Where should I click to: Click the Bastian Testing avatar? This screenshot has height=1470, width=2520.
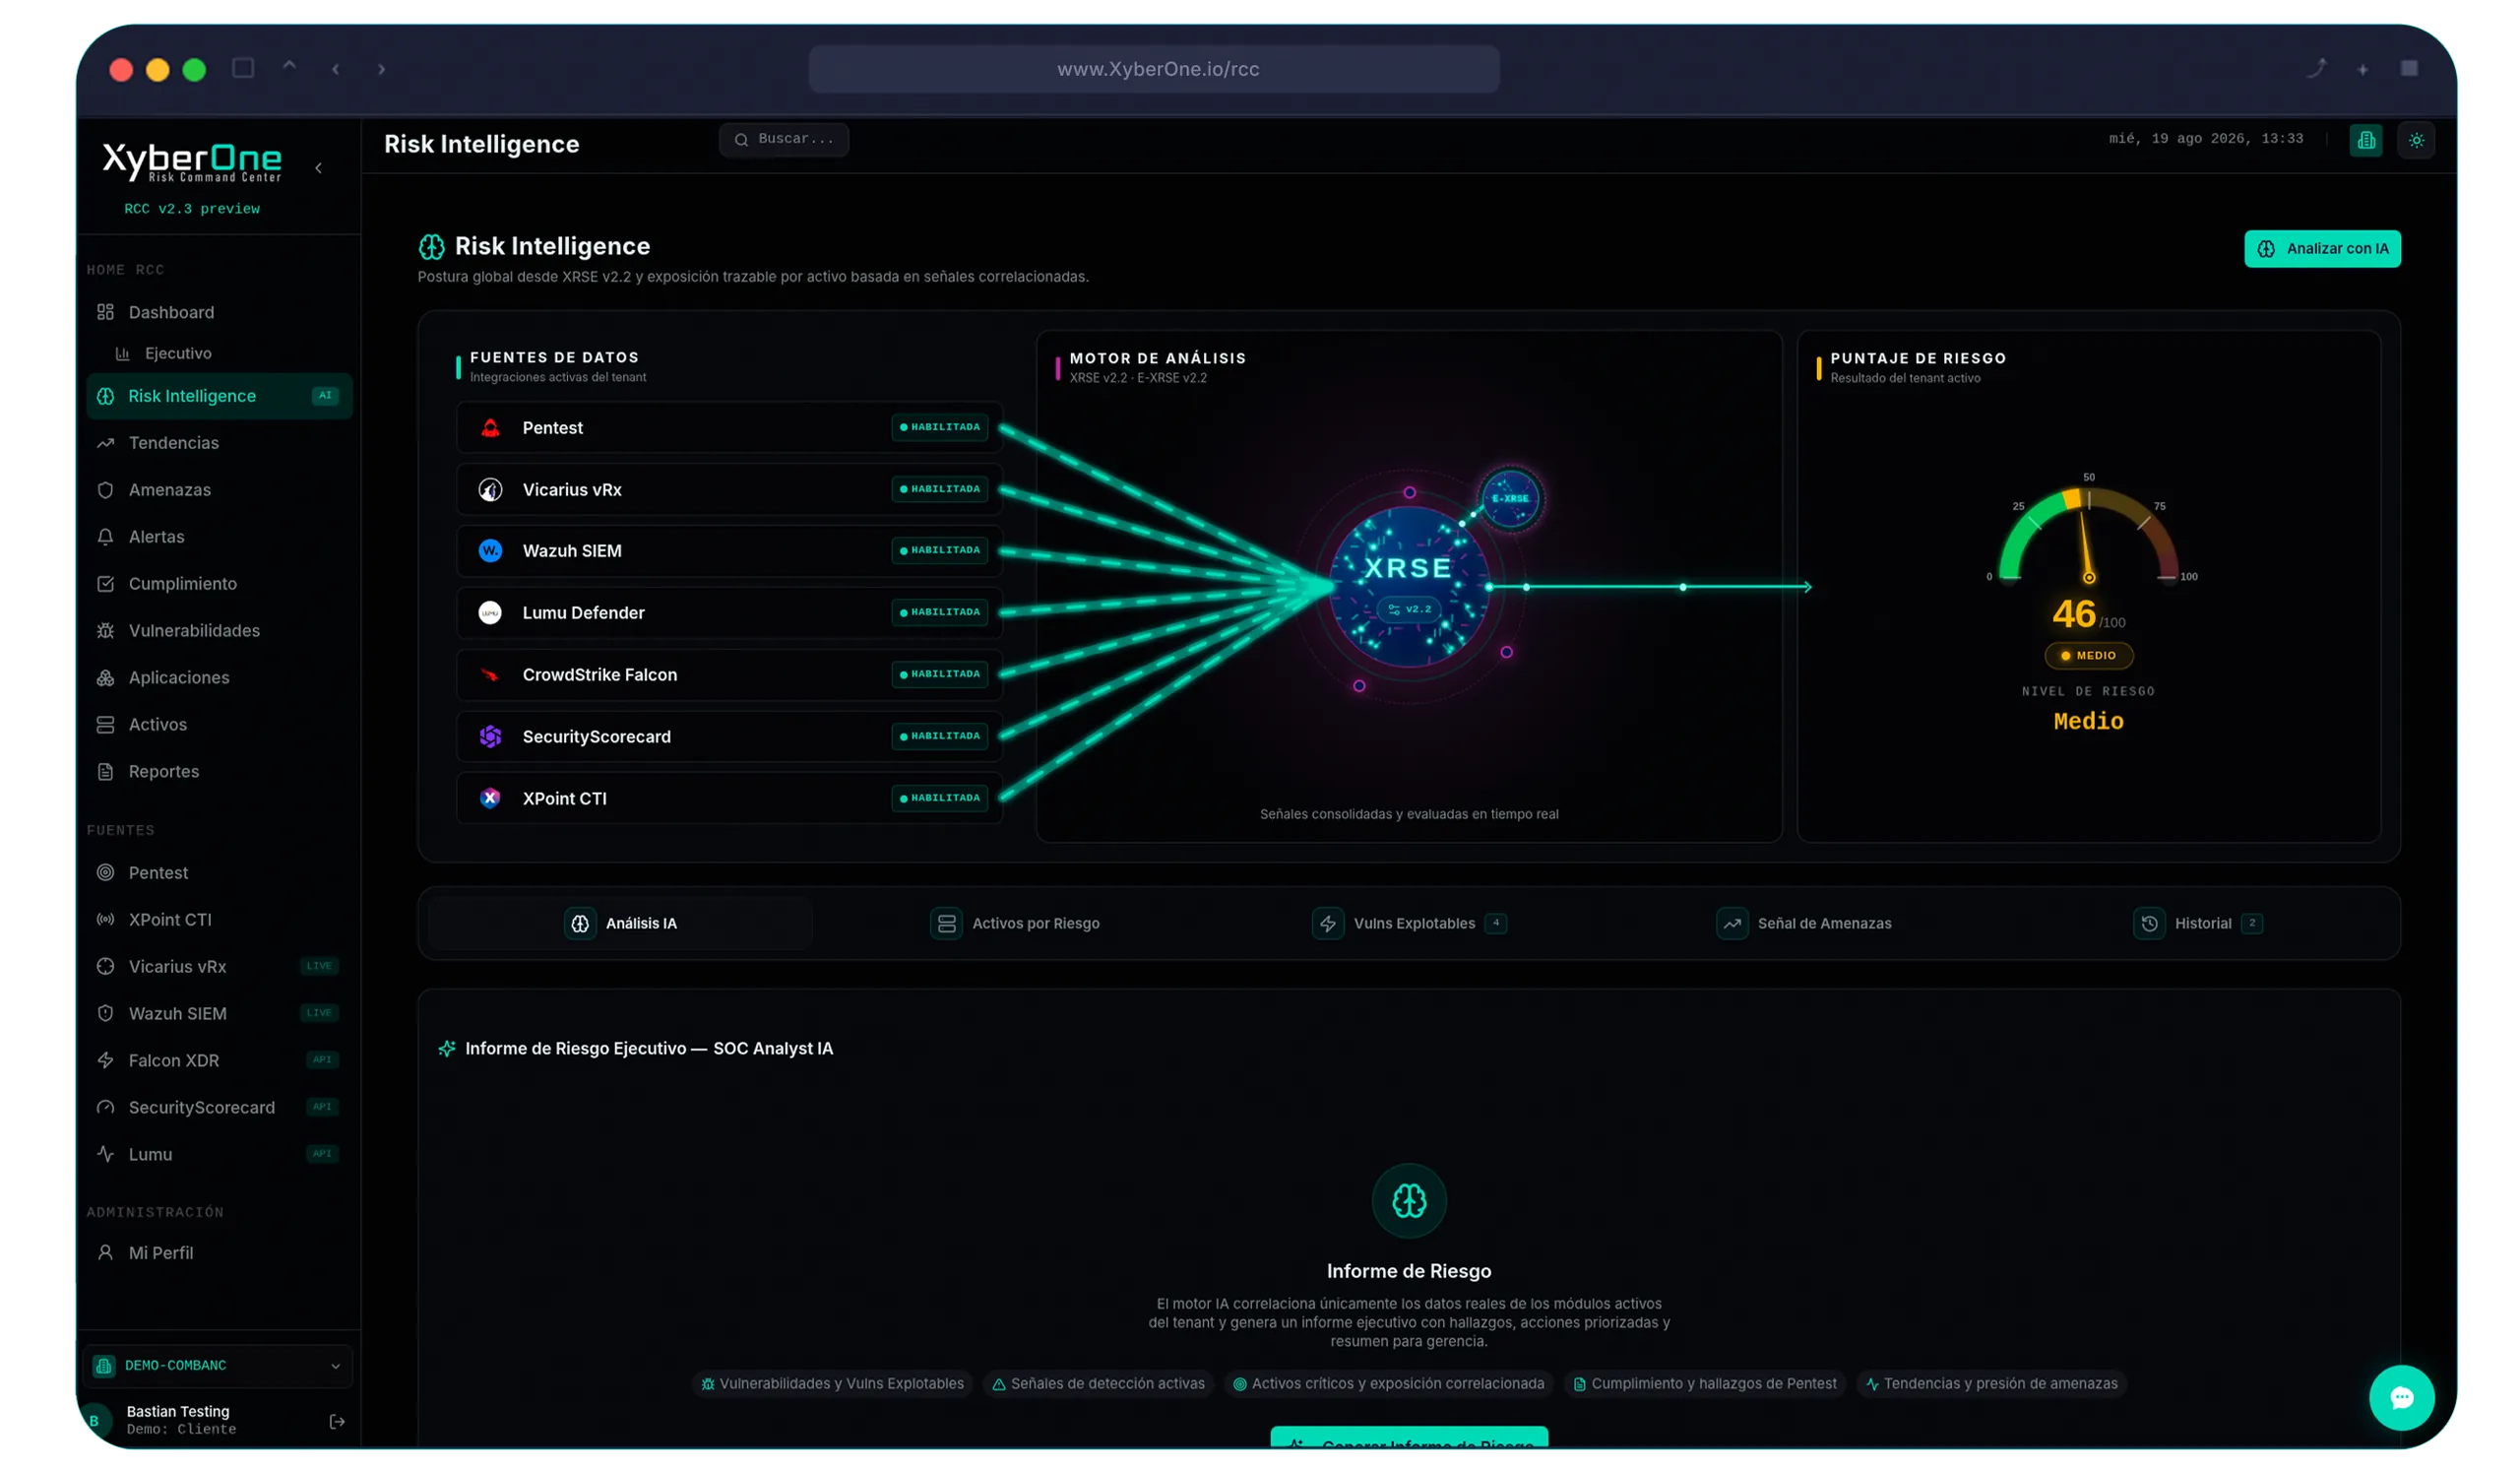[95, 1421]
